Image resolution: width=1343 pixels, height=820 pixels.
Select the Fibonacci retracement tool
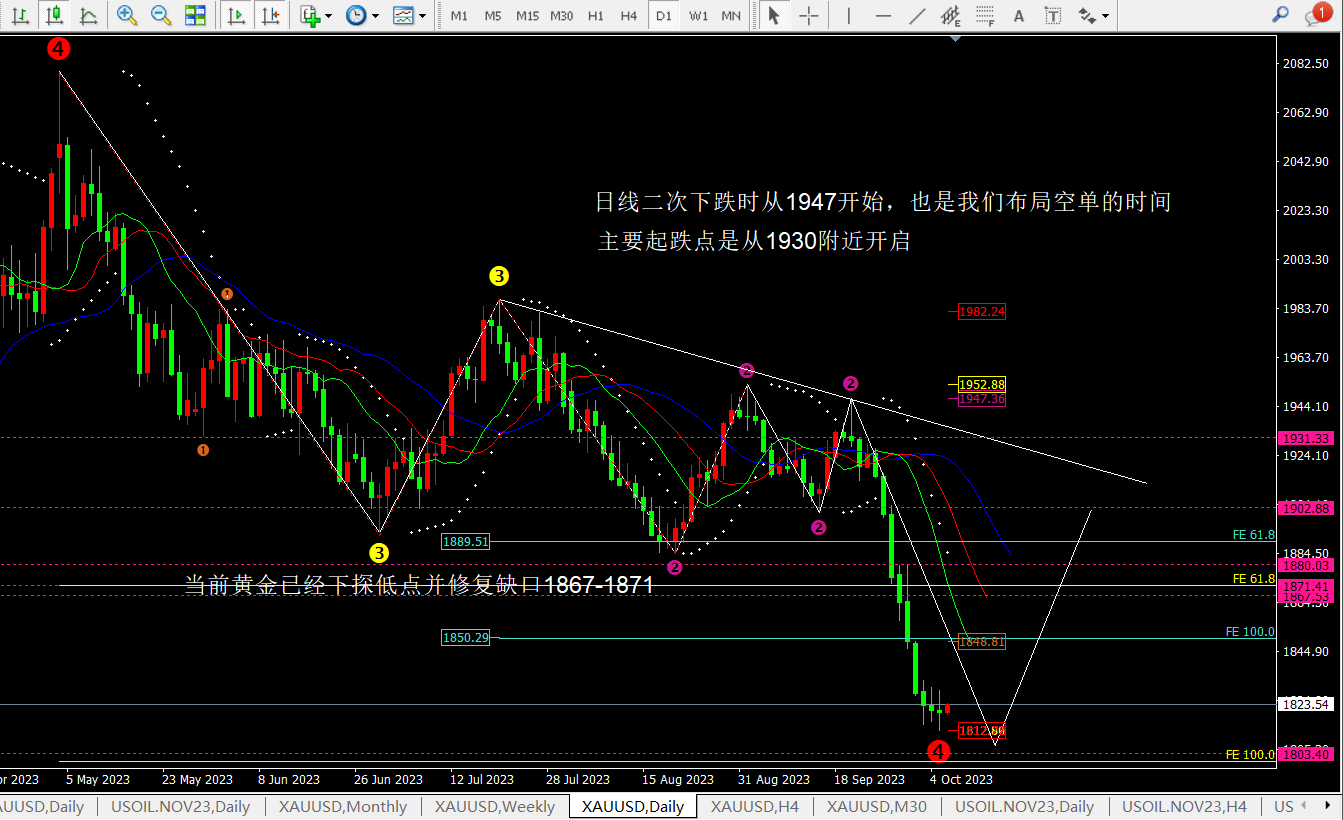985,15
